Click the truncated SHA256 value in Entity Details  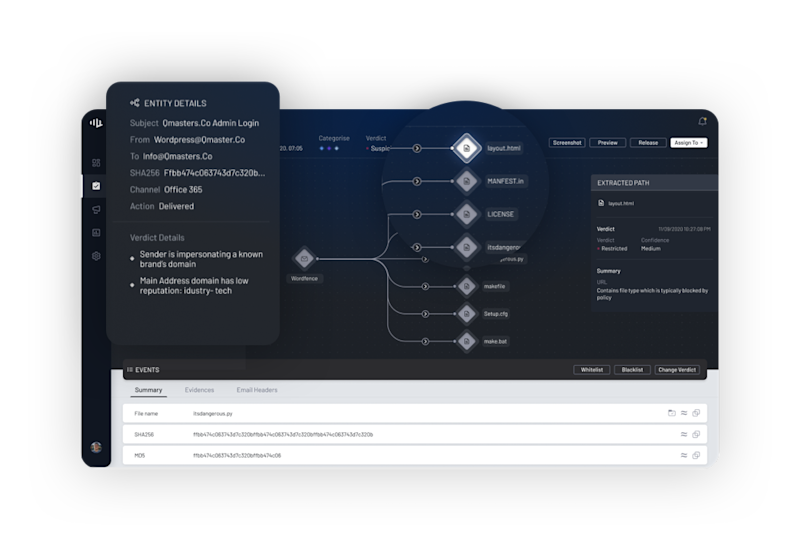point(214,173)
